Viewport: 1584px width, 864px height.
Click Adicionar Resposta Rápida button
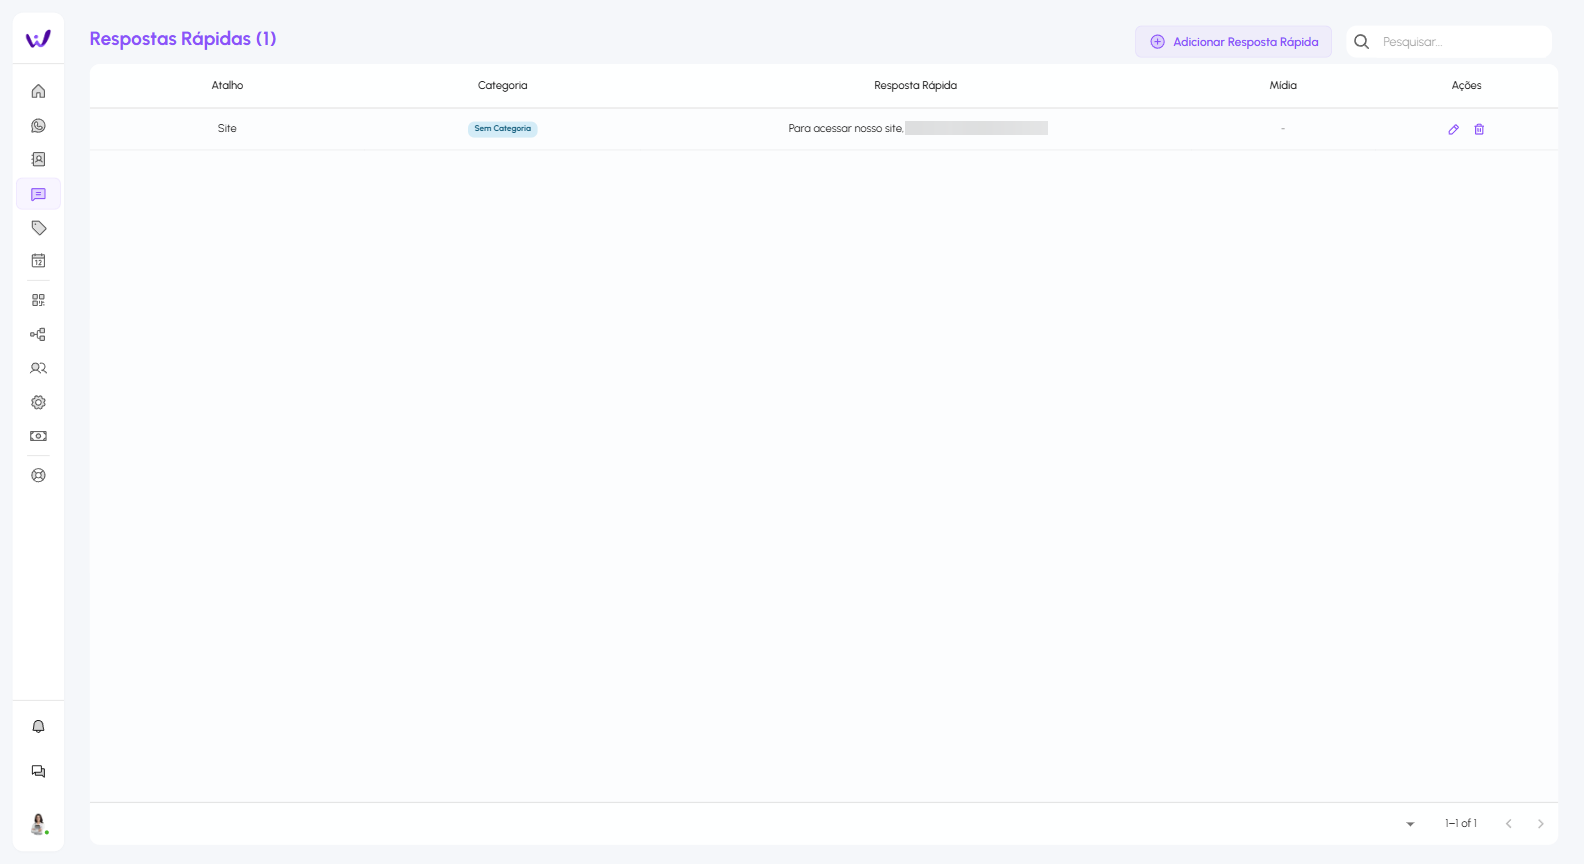1233,42
